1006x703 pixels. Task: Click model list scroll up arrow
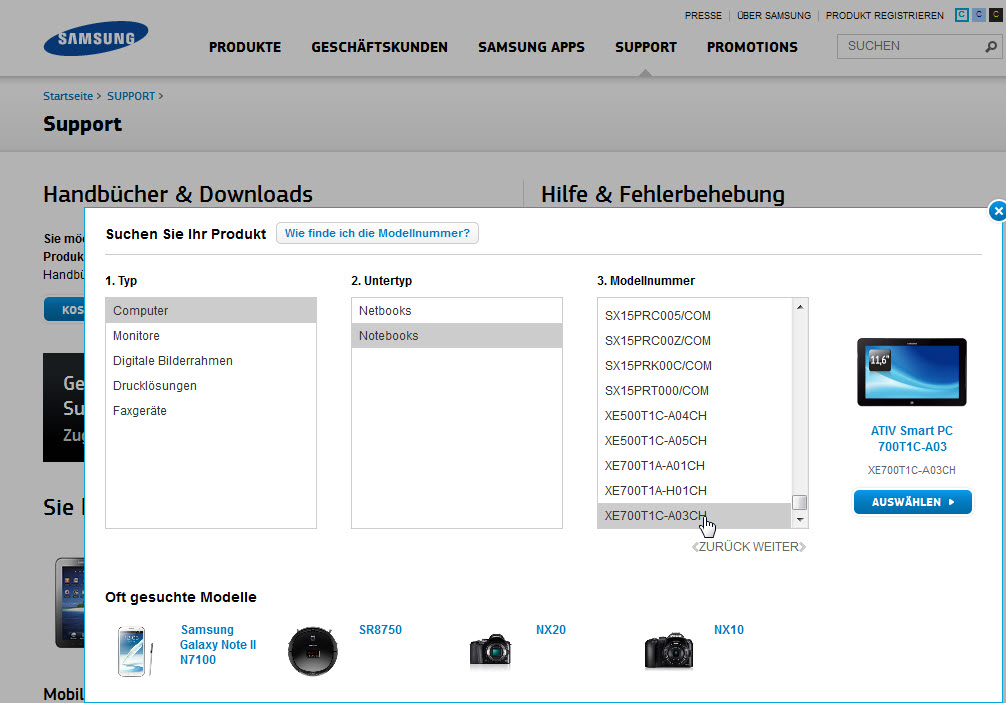tap(799, 307)
